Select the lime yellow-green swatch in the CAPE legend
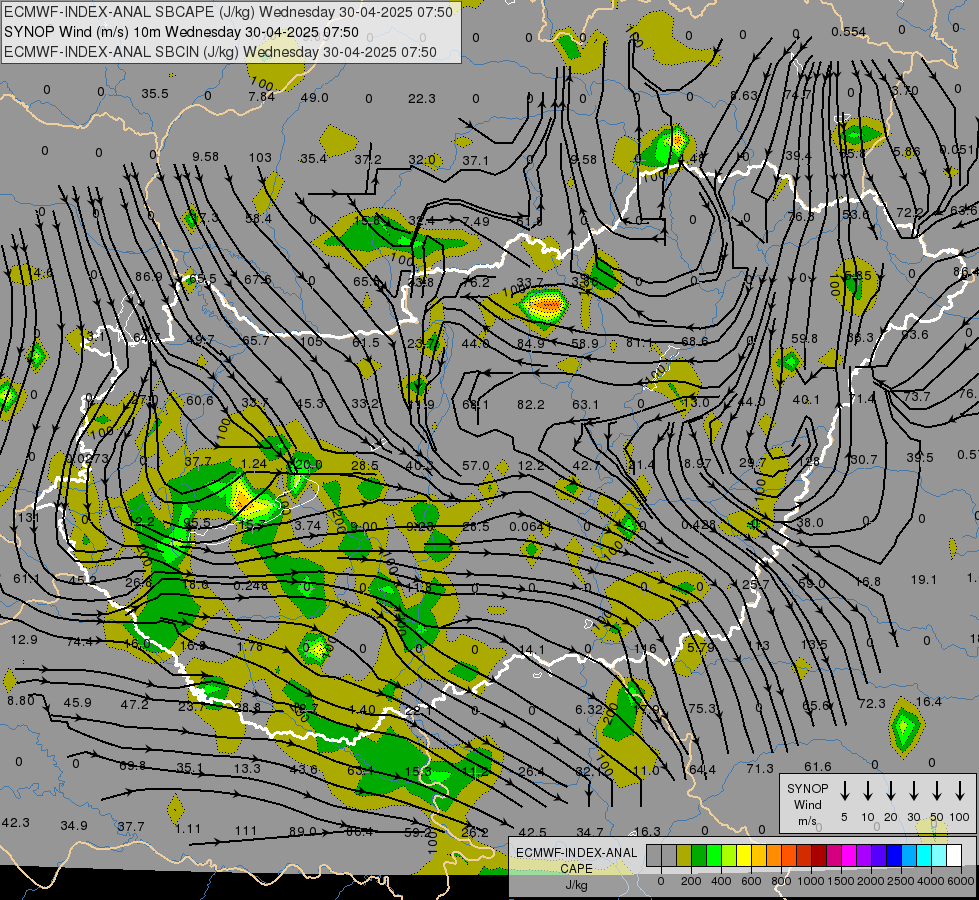The image size is (979, 900). [x=729, y=855]
